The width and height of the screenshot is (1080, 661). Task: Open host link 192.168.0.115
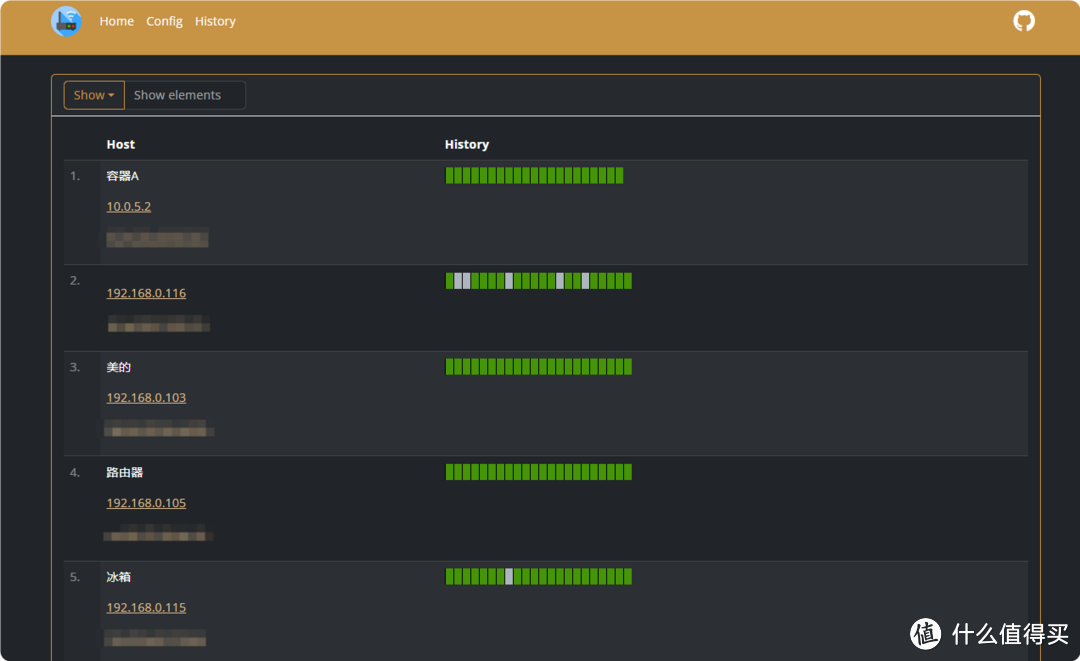146,608
